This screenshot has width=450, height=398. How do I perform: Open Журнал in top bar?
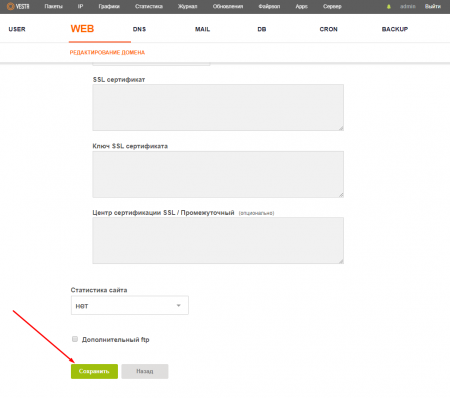coord(187,6)
